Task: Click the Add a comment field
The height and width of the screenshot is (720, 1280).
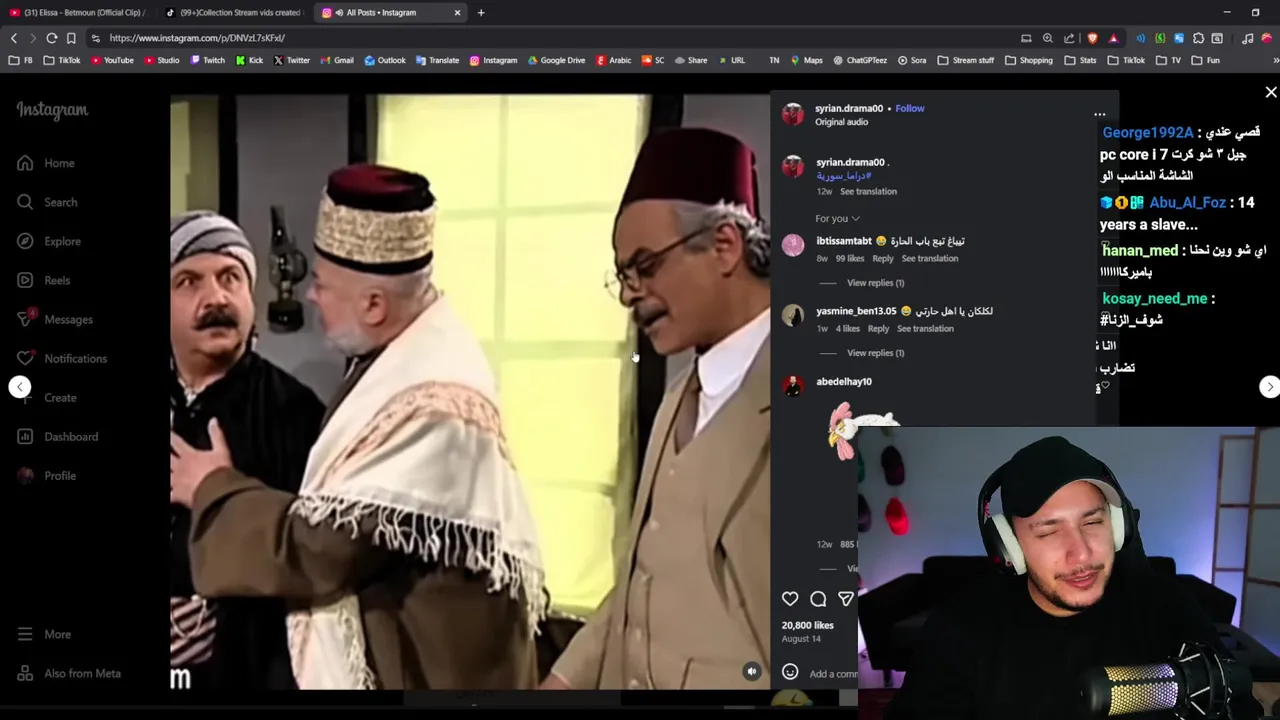Action: tap(833, 674)
